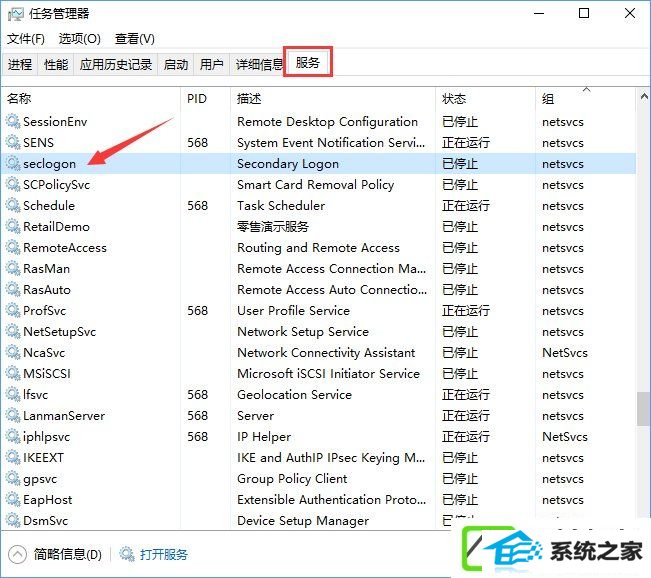Screen dimensions: 651x578
Task: Click the DsmSvc service gear icon
Action: click(x=13, y=520)
